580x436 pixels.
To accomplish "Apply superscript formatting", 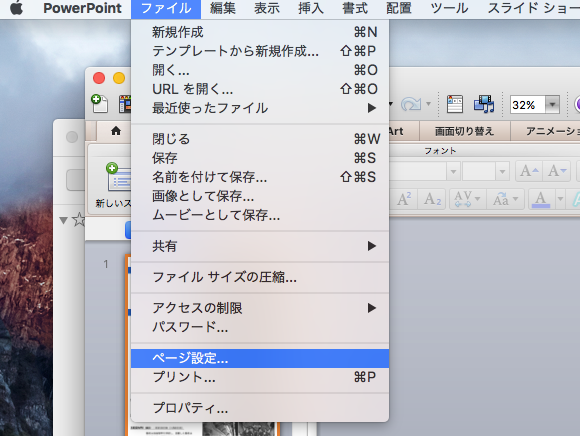I will pyautogui.click(x=404, y=199).
